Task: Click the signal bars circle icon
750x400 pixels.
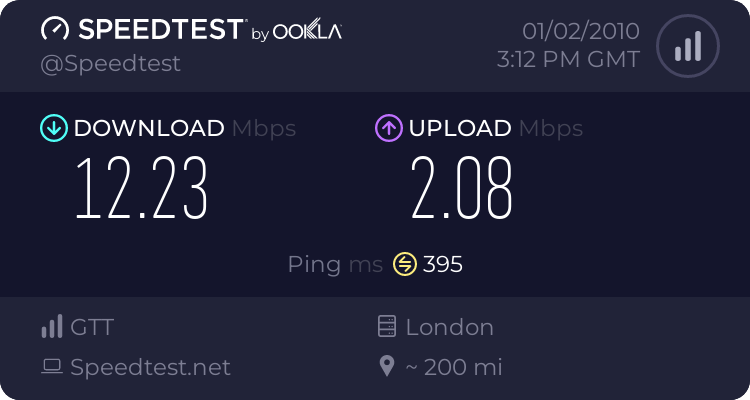Action: pos(686,46)
